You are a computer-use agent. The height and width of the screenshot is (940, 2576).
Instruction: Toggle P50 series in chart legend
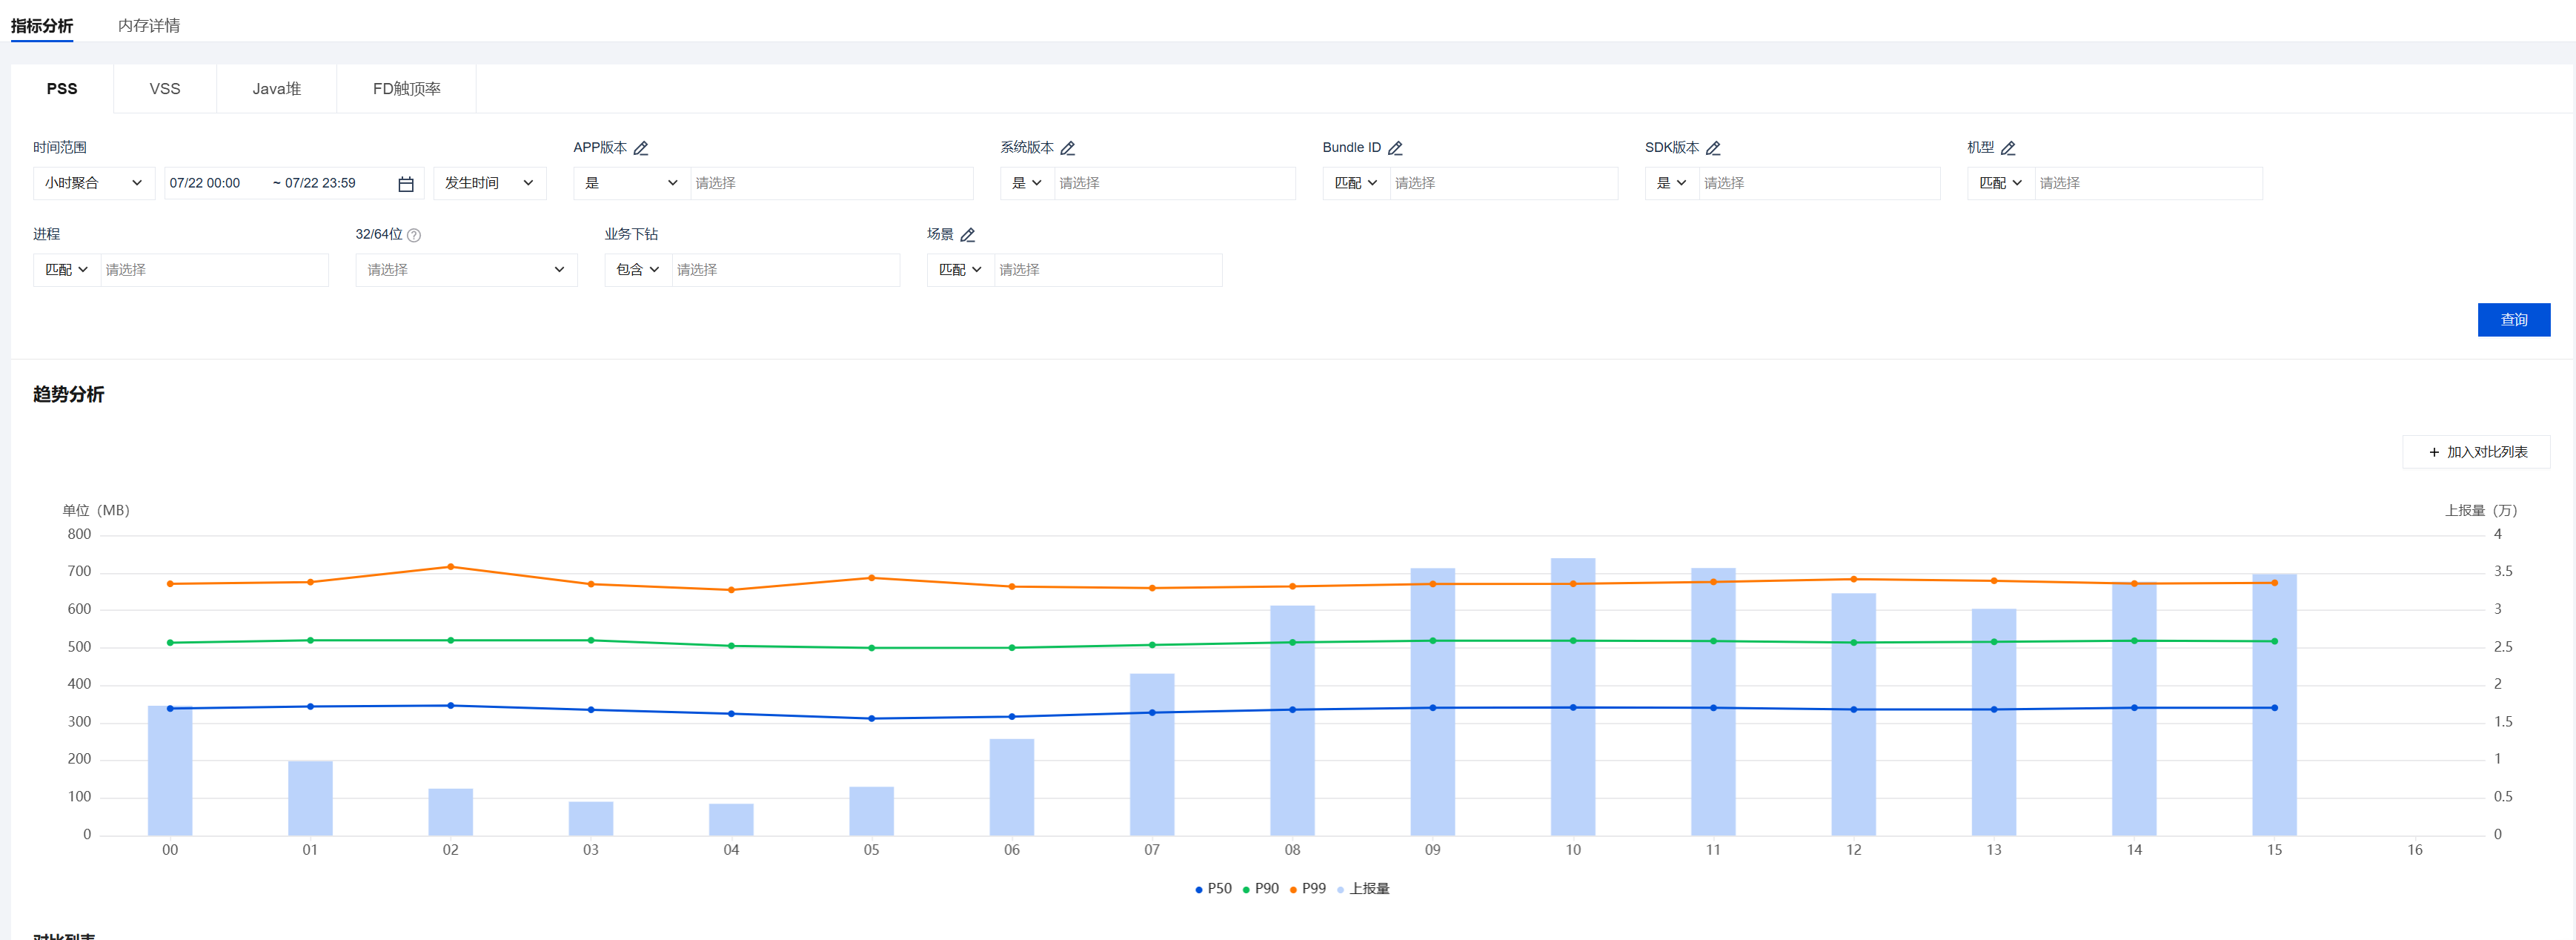coord(1213,889)
